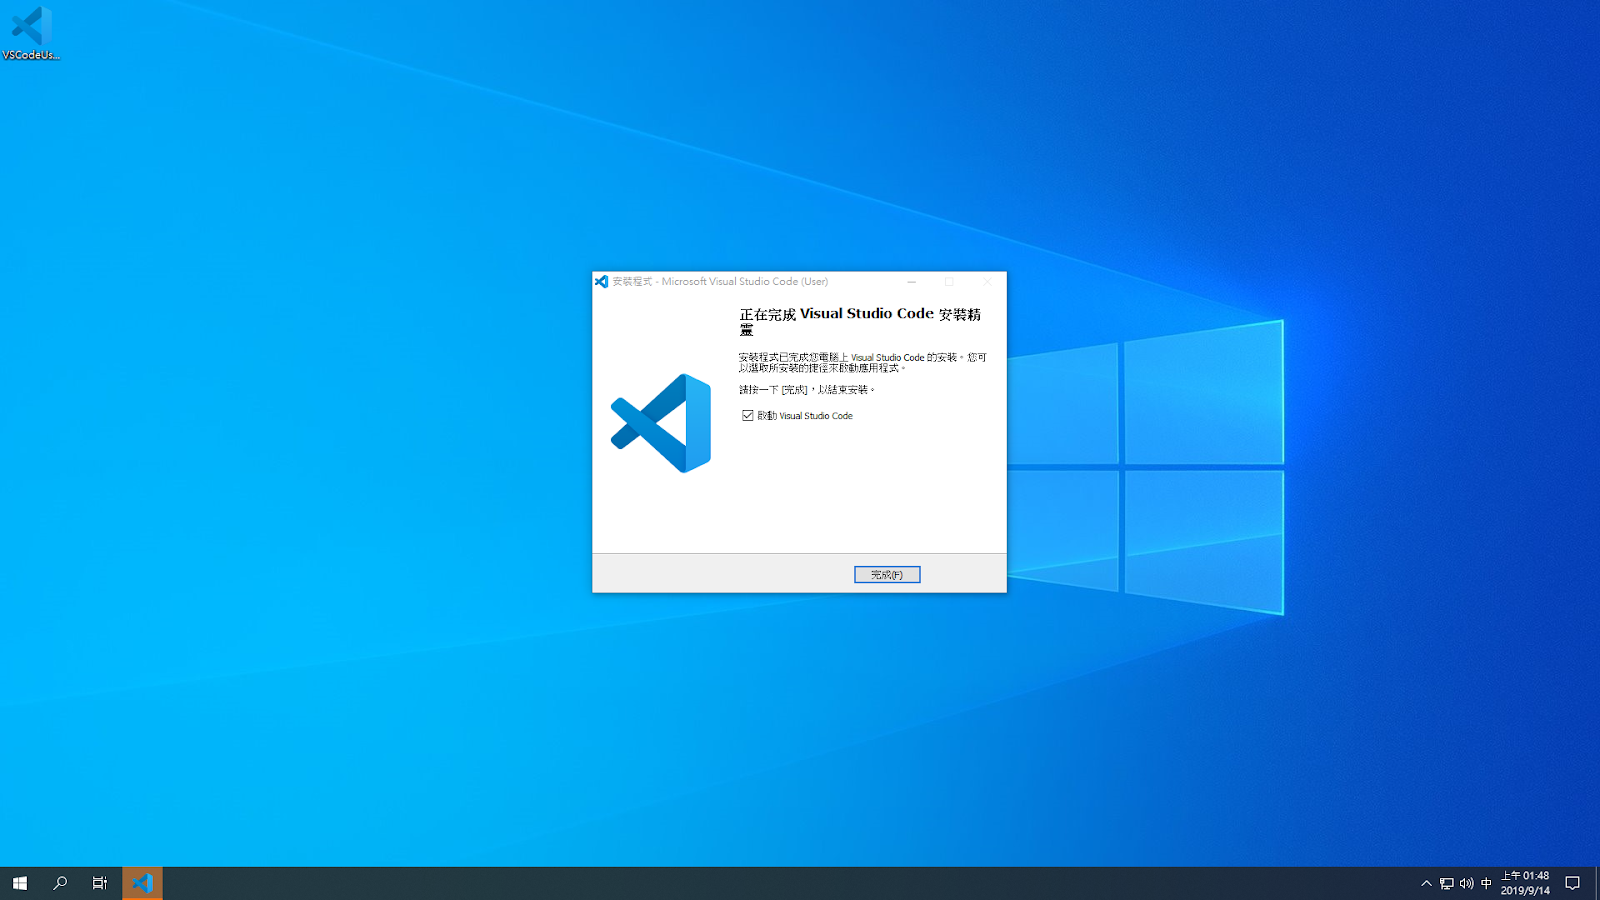
Task: Click the text 請按一下 [完成]，以結束安裝
Action: (x=807, y=390)
